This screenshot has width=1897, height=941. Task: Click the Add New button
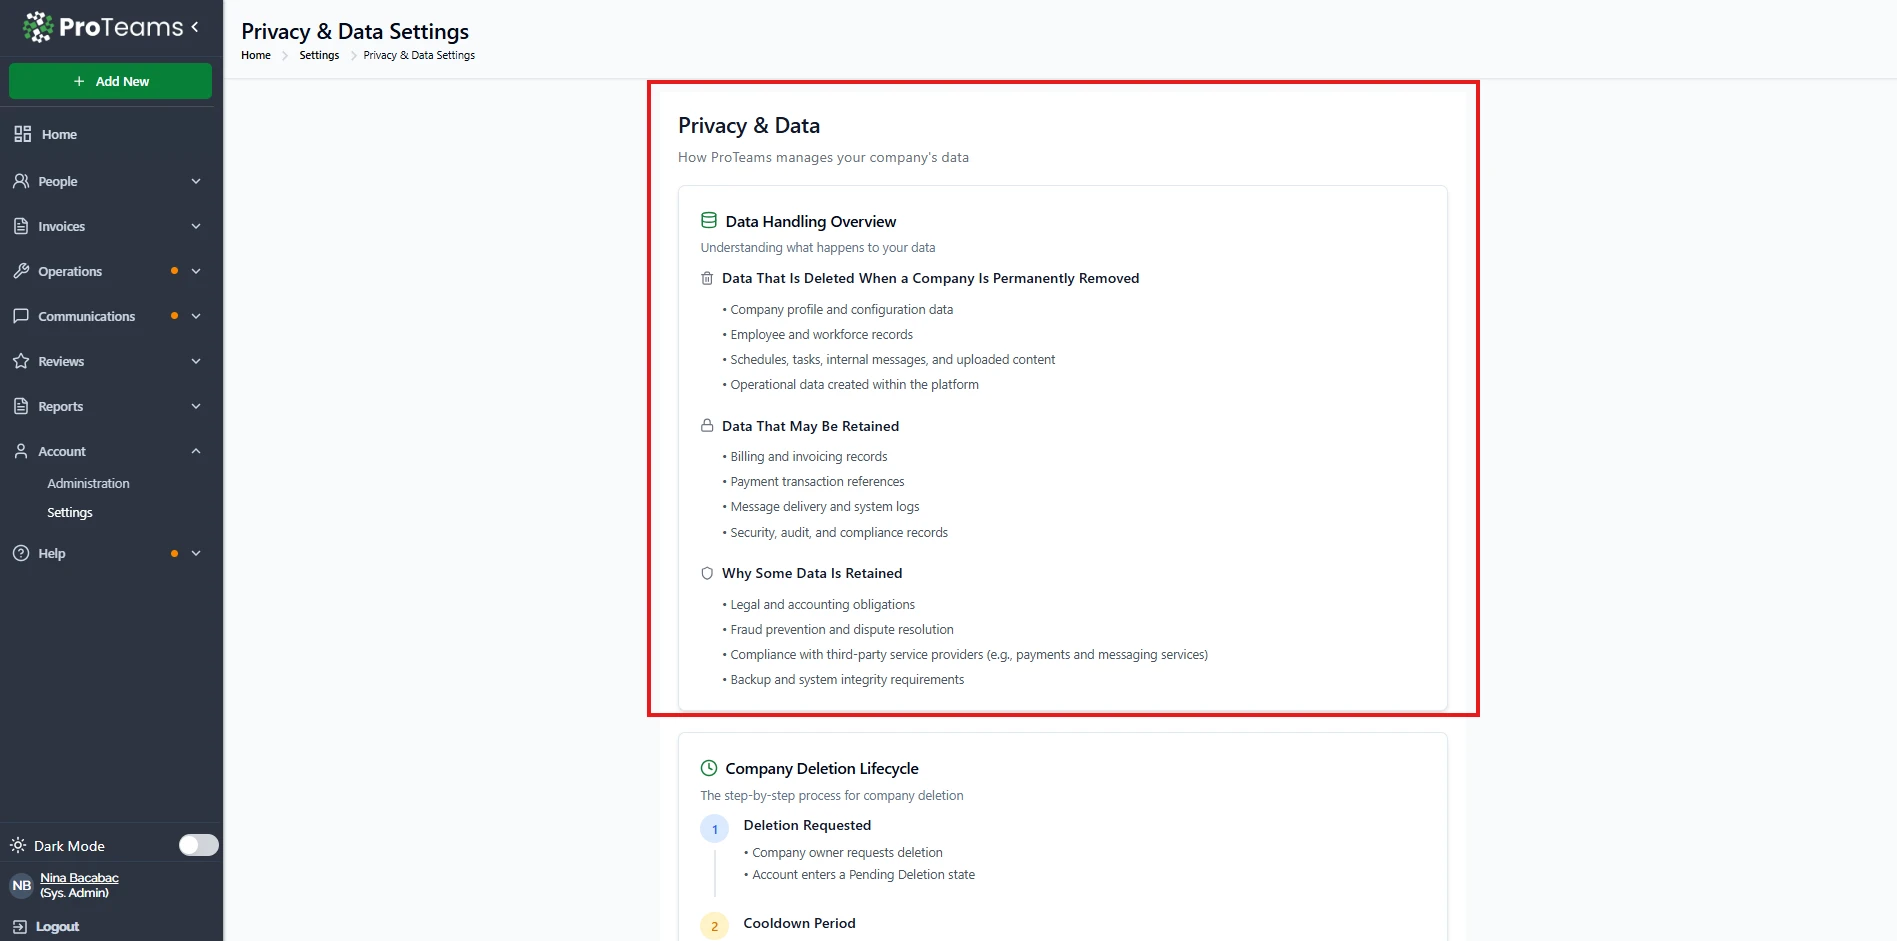tap(110, 81)
